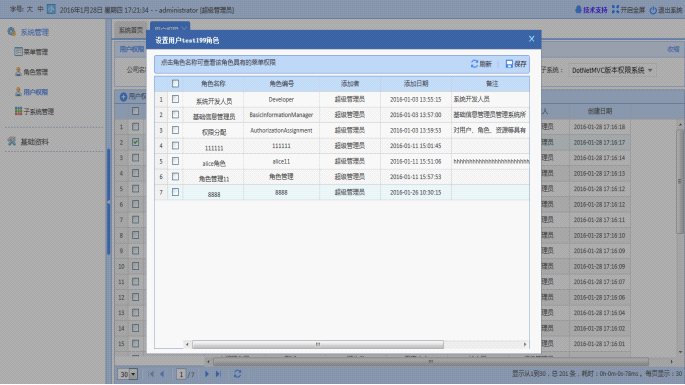Close the role assignment dialog
The height and width of the screenshot is (385, 685).
[x=531, y=39]
